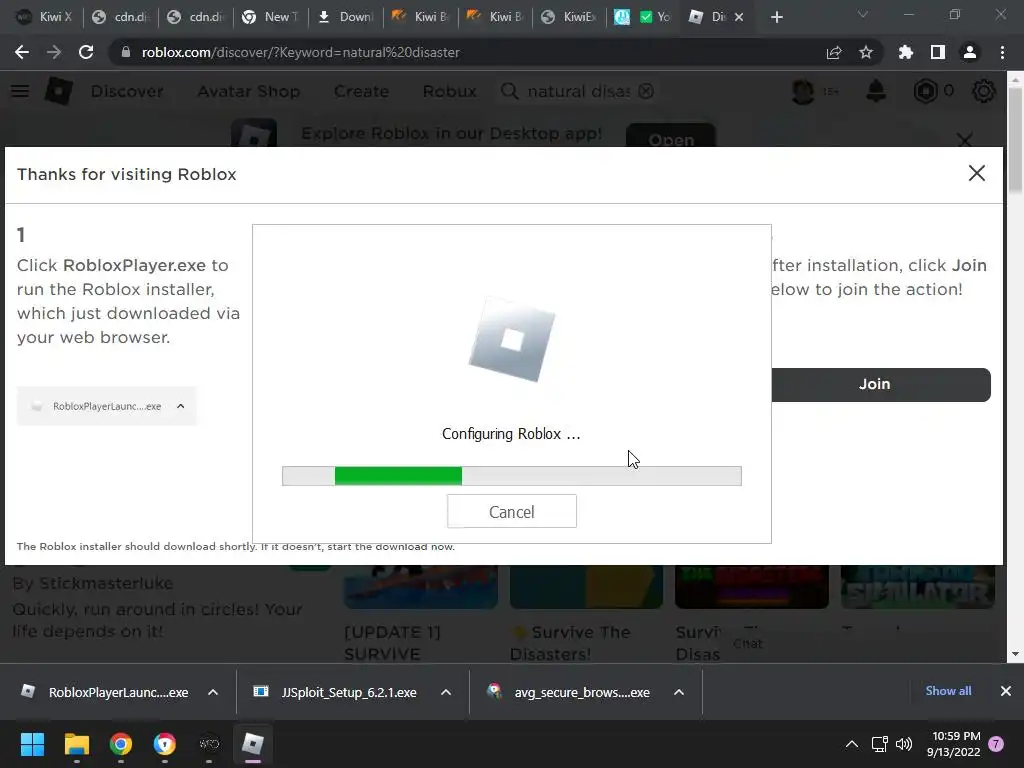Click the browser address bar URL
1024x768 pixels.
pyautogui.click(x=301, y=52)
